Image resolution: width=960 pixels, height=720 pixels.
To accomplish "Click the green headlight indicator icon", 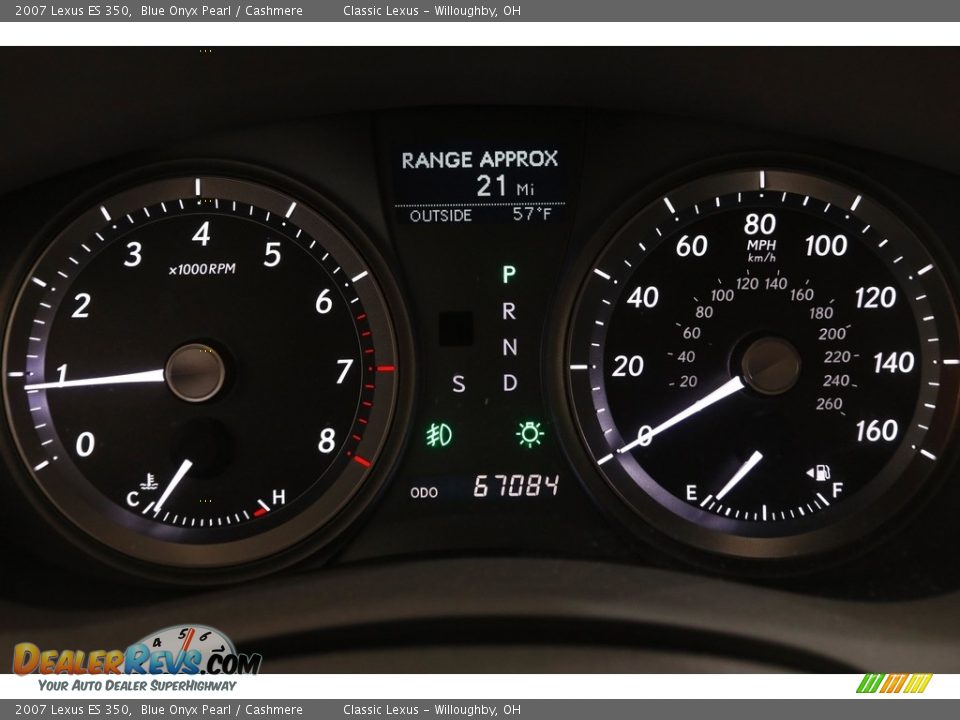I will click(x=530, y=434).
